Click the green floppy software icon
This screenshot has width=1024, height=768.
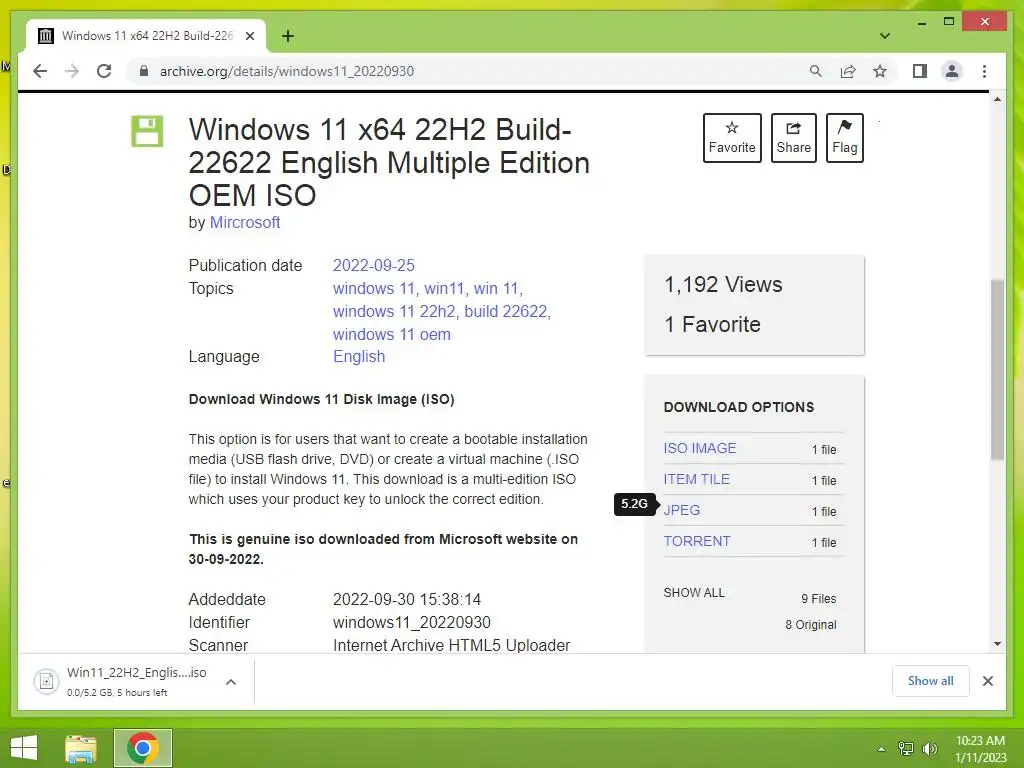(x=147, y=131)
